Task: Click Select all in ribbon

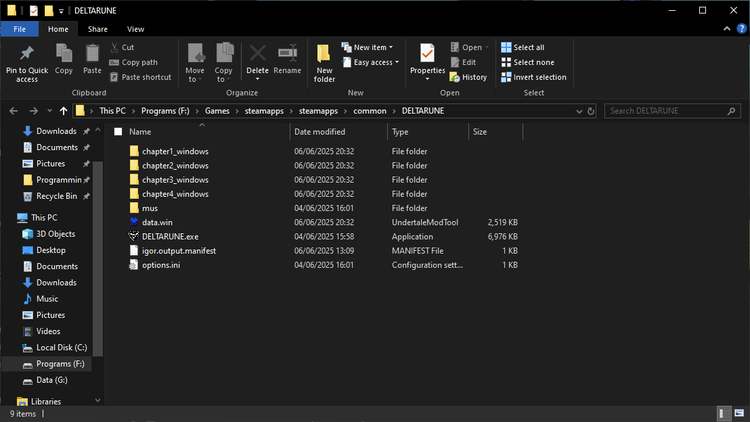Action: coord(523,47)
